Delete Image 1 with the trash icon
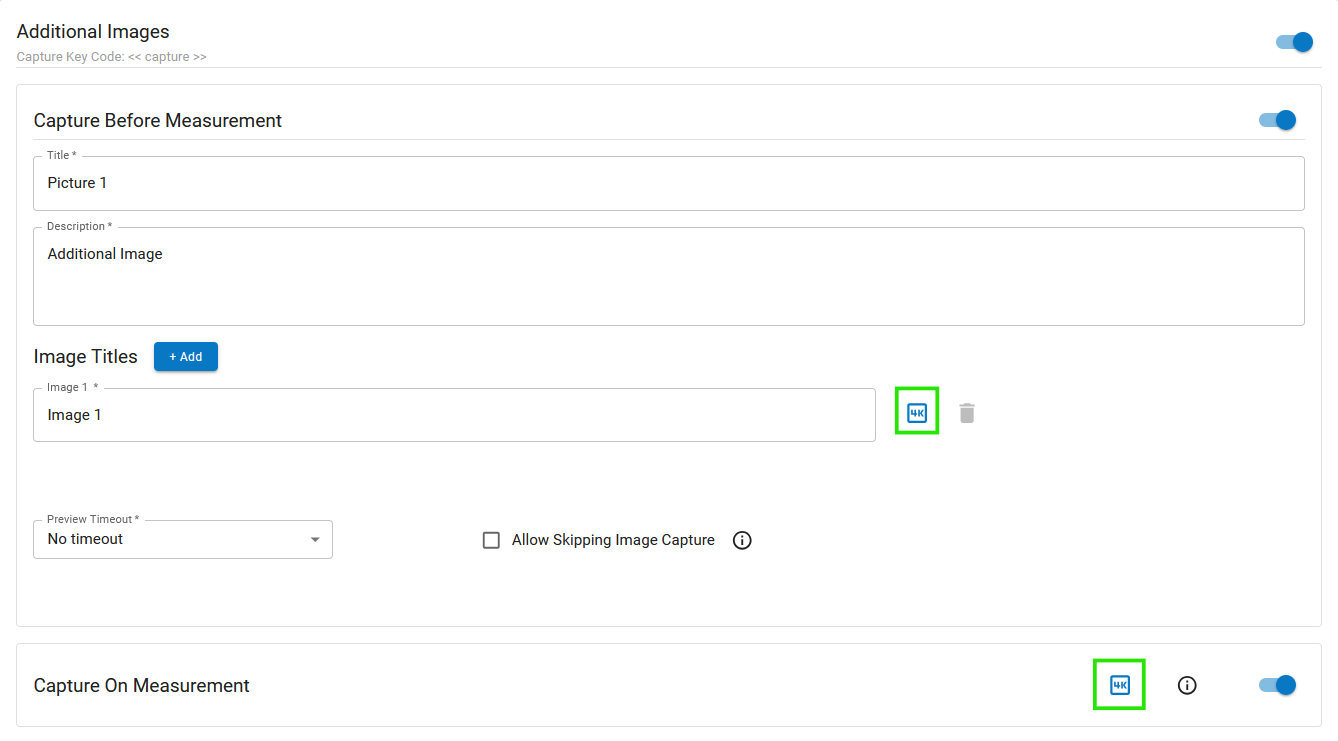1338x741 pixels. click(x=967, y=413)
